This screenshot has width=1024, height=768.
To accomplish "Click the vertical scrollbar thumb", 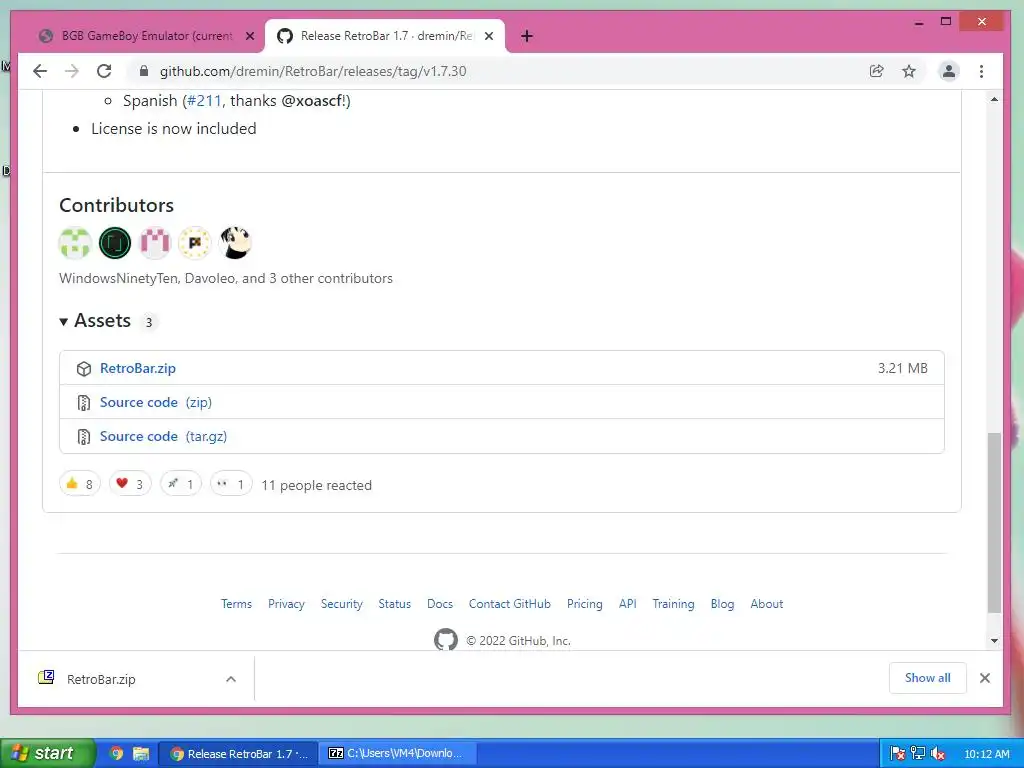I will (994, 522).
